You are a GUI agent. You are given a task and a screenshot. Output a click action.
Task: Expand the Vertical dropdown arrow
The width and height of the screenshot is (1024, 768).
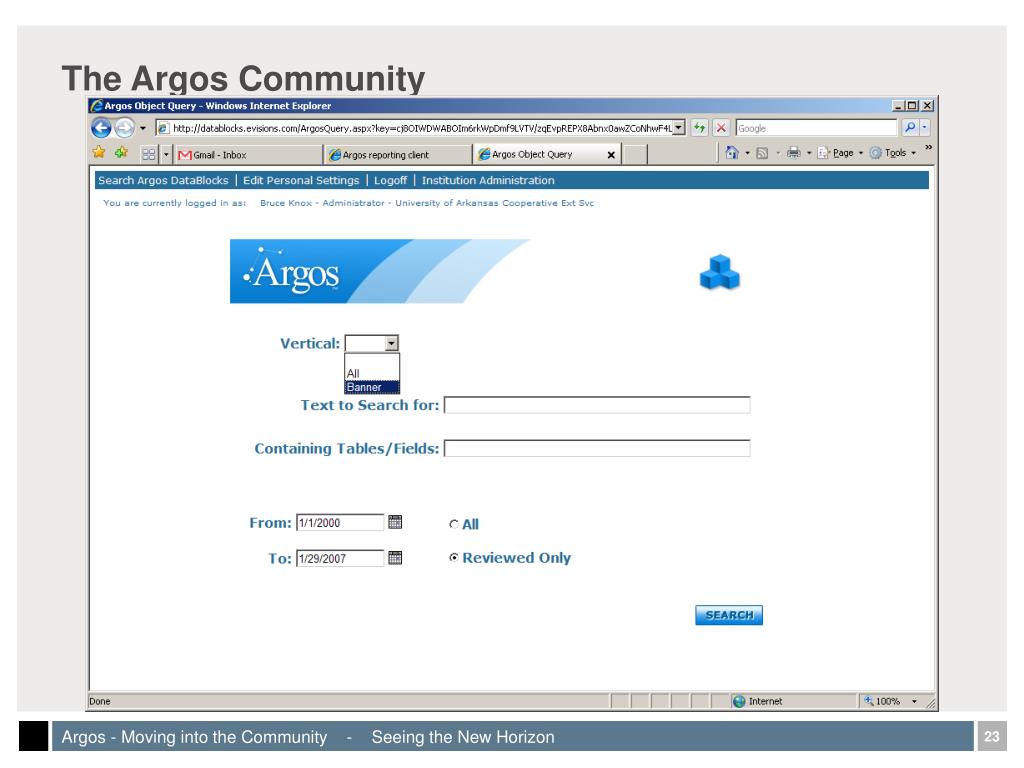tap(392, 344)
